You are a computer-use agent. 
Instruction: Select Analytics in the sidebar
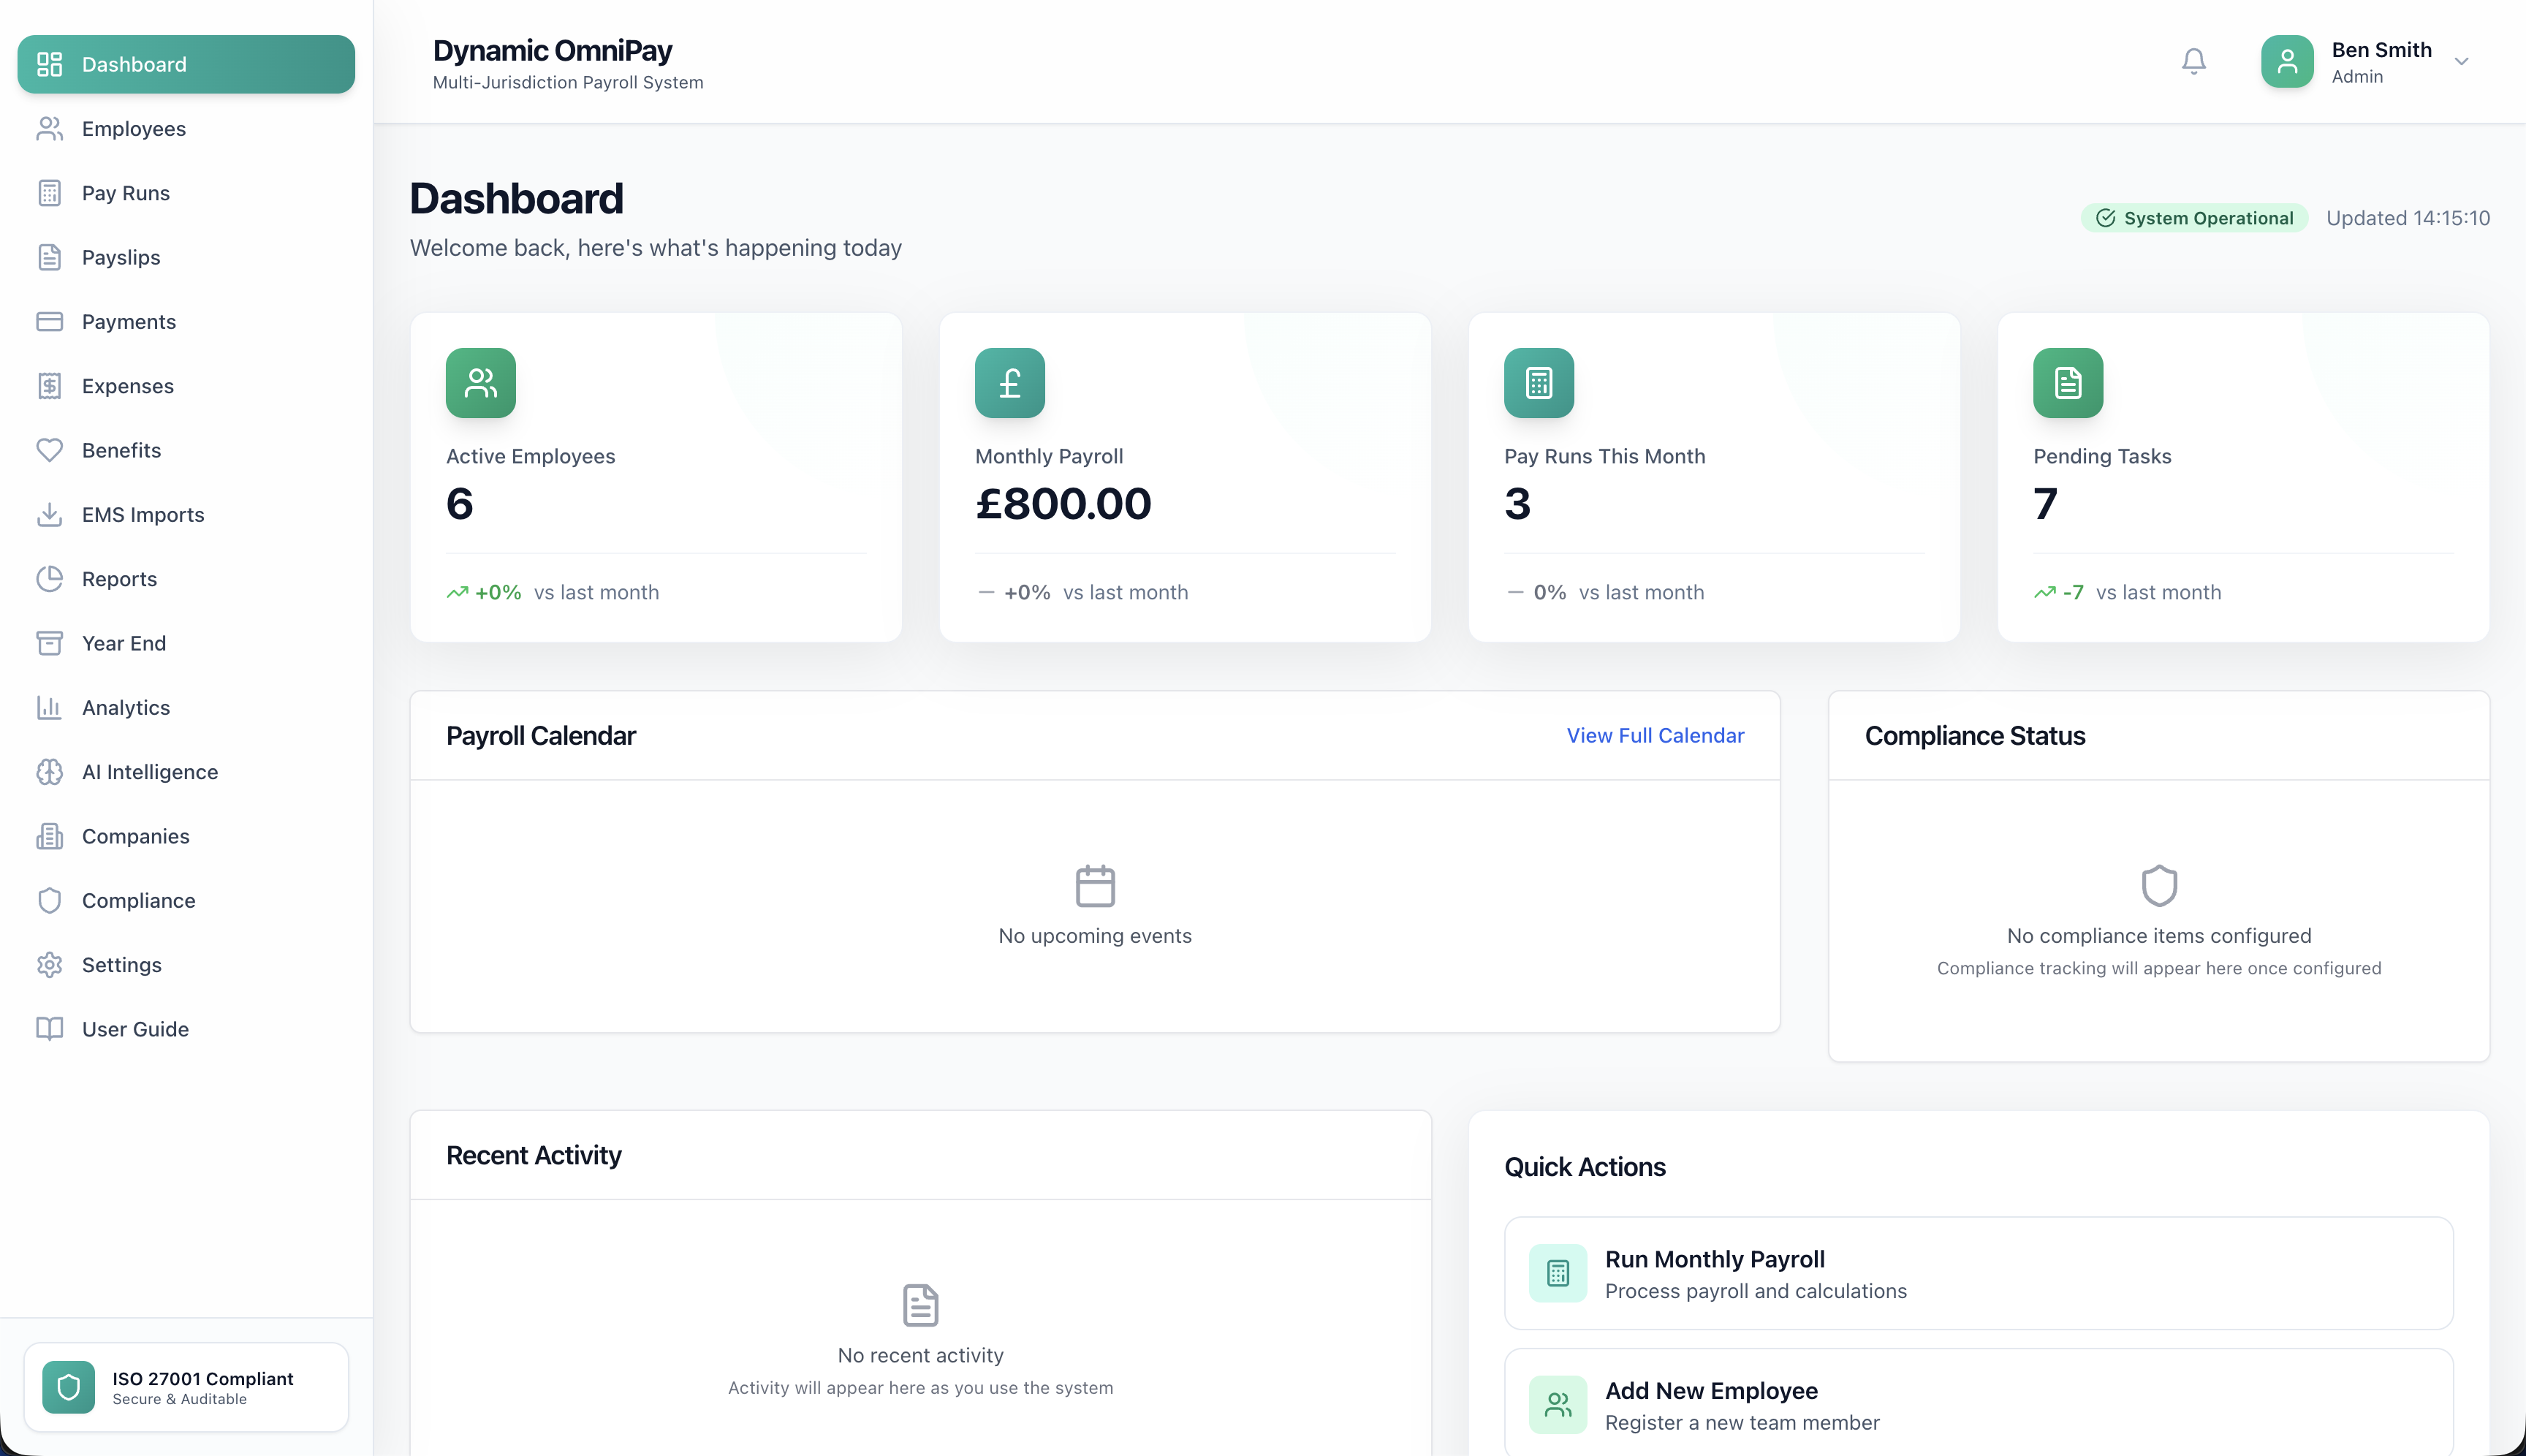pyautogui.click(x=186, y=708)
